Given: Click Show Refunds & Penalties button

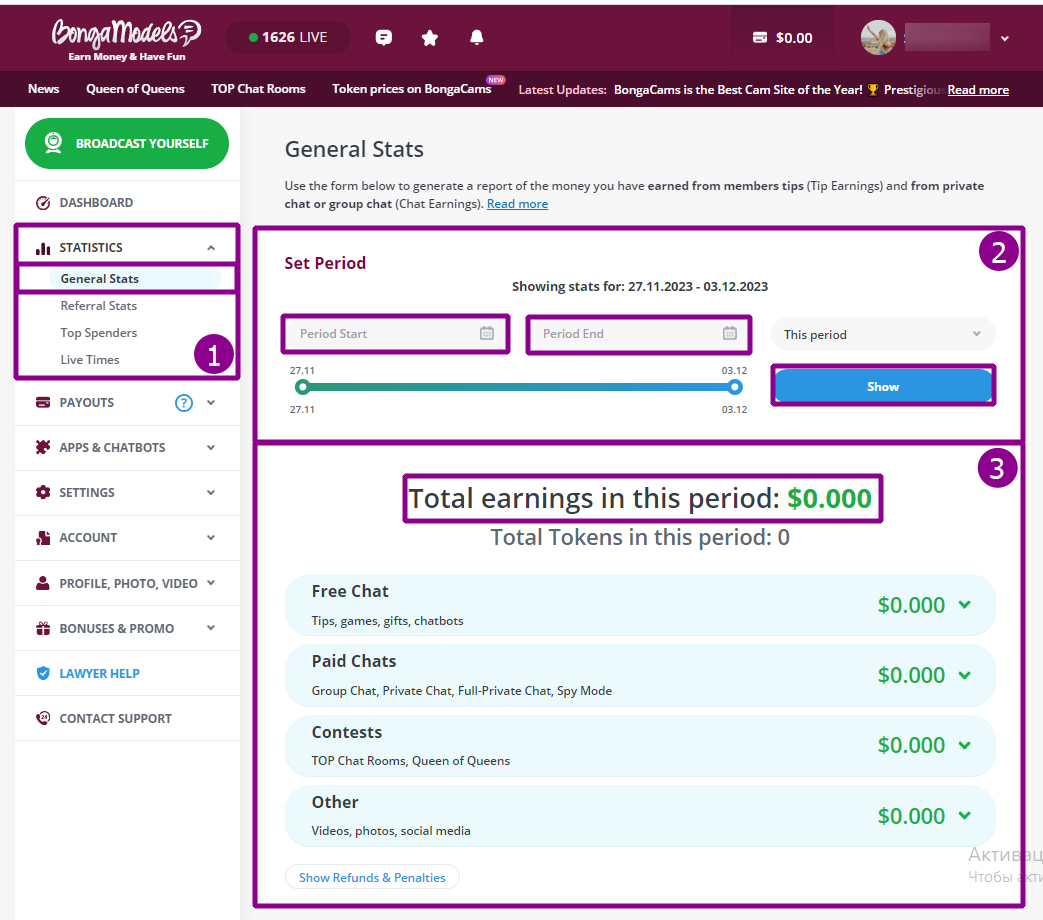Looking at the screenshot, I should (x=372, y=877).
